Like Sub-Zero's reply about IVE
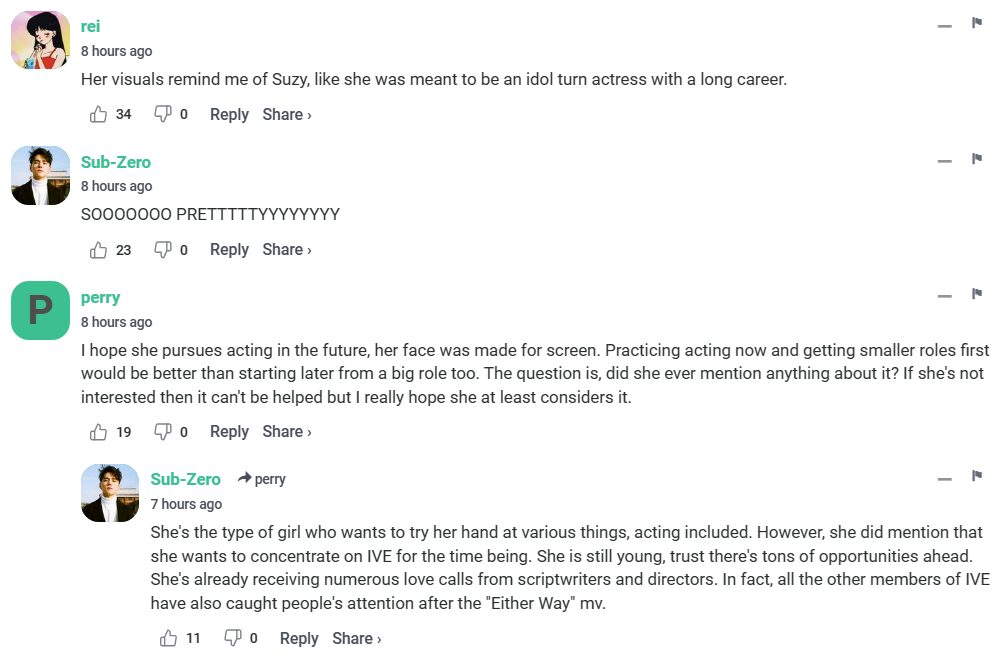The height and width of the screenshot is (659, 1000). tap(168, 638)
